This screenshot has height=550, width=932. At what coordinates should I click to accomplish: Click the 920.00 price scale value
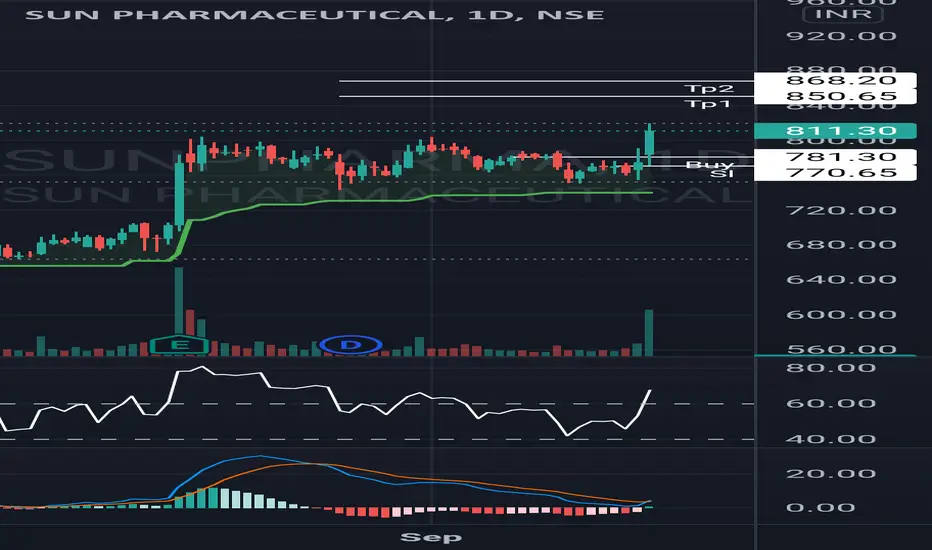(x=841, y=36)
